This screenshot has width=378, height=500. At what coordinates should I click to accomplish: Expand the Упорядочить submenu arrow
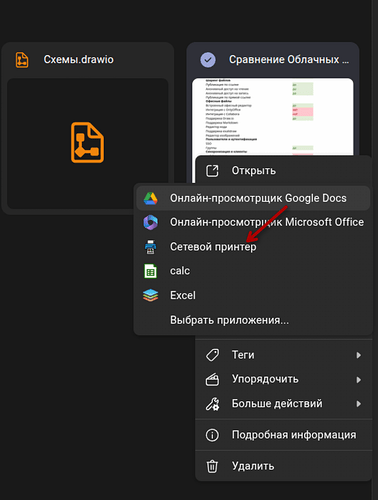coord(359,380)
